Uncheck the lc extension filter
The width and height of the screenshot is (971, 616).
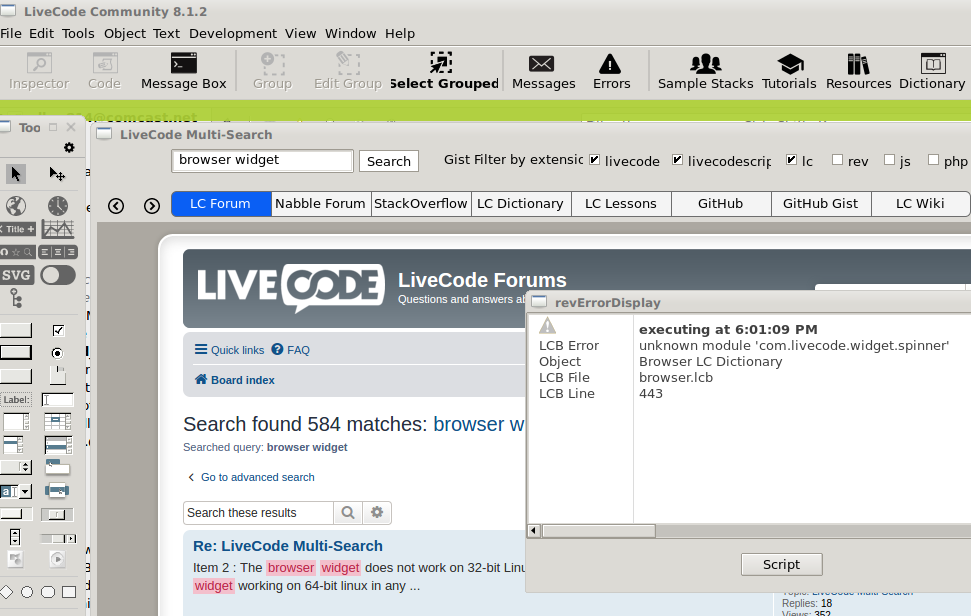(x=791, y=160)
